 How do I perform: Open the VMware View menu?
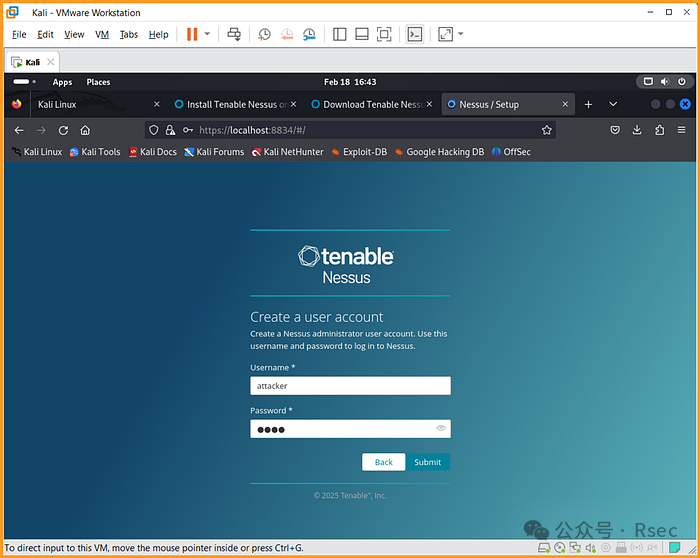tap(74, 34)
